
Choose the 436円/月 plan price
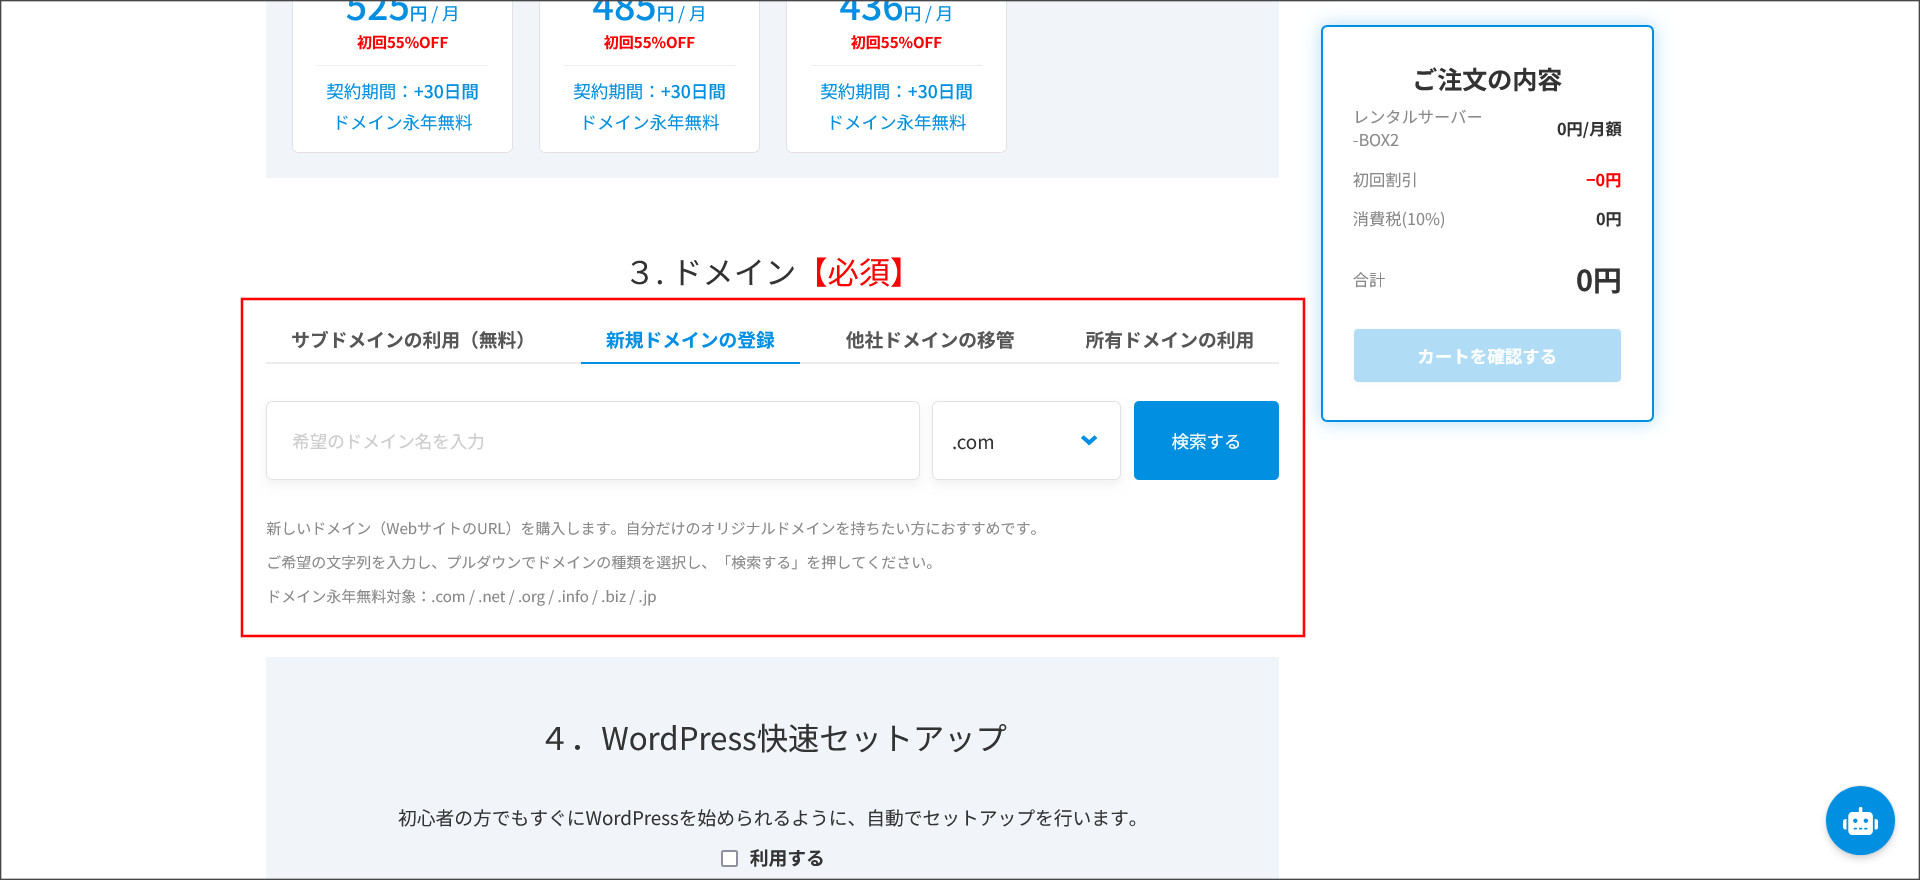point(896,12)
